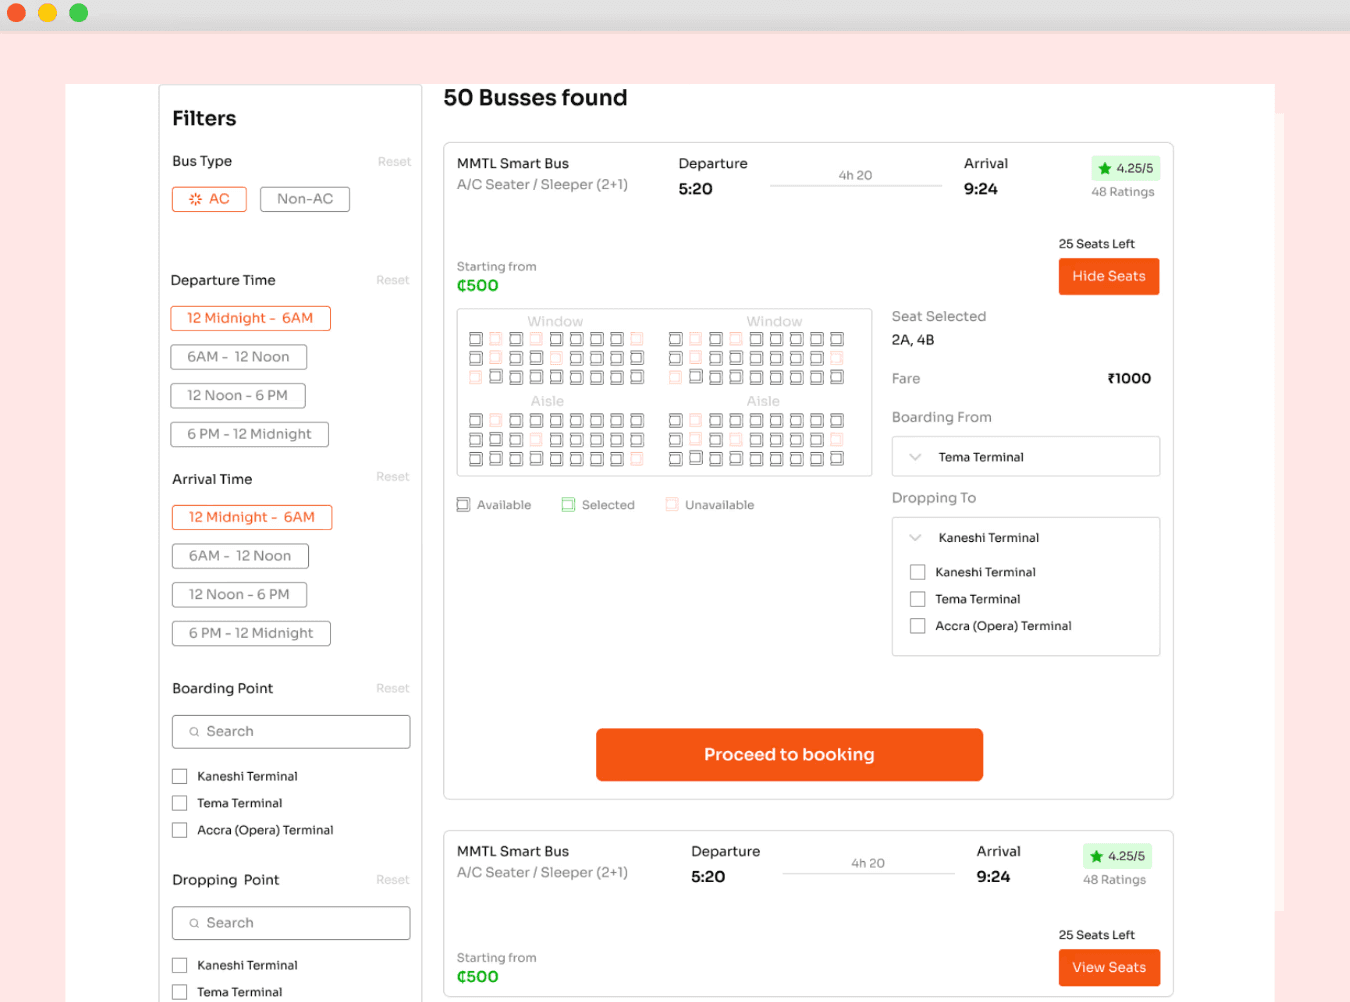Click the Selected seat legend icon

coord(568,505)
